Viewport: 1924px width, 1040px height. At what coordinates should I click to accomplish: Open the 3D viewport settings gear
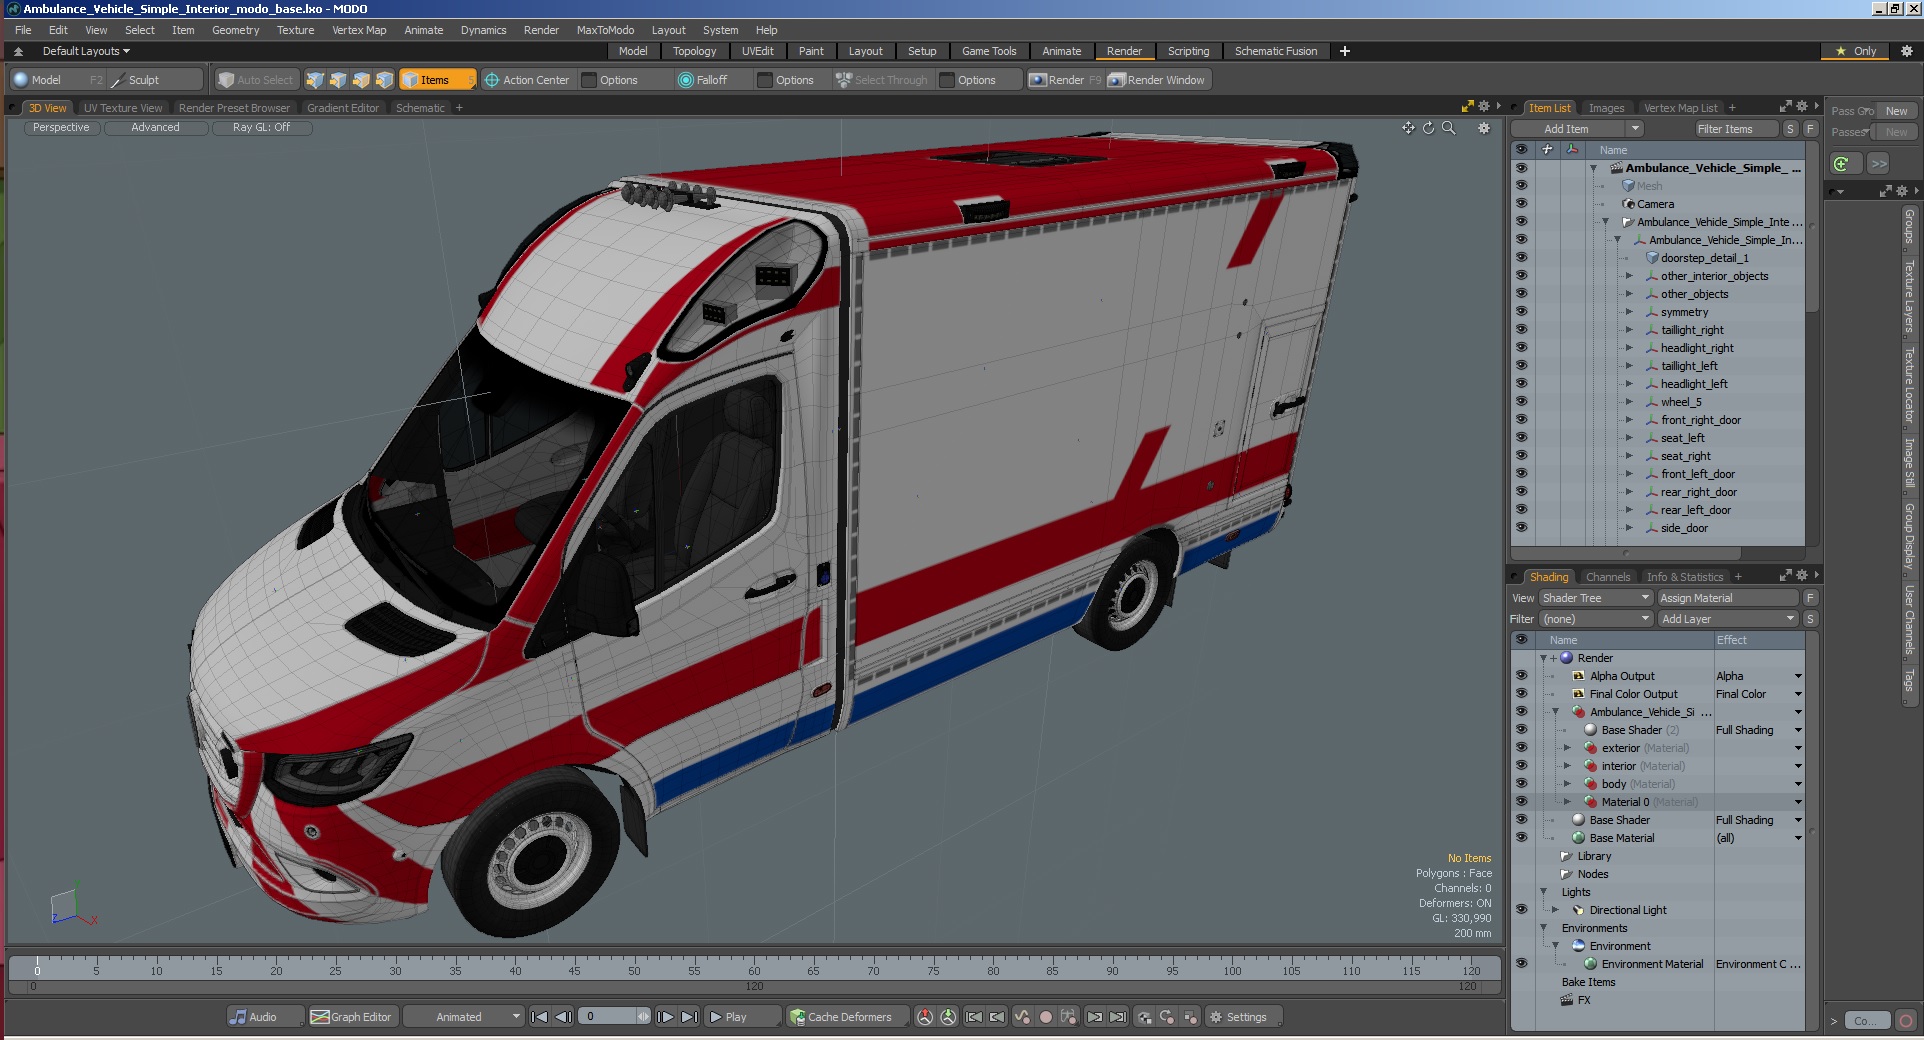(x=1484, y=128)
